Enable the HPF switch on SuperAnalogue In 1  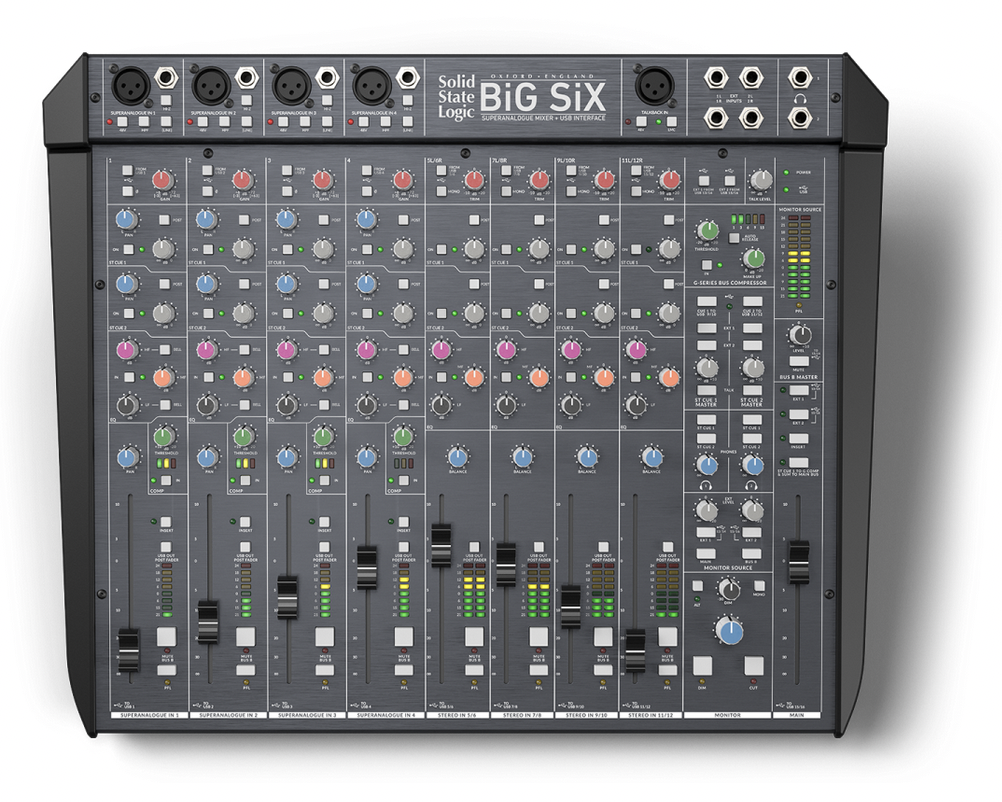tap(144, 121)
